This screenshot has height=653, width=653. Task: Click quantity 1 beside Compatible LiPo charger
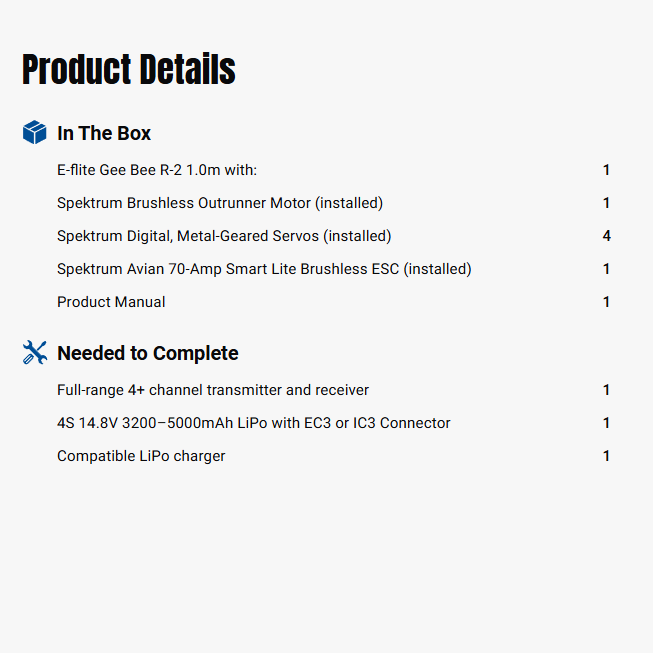point(606,456)
